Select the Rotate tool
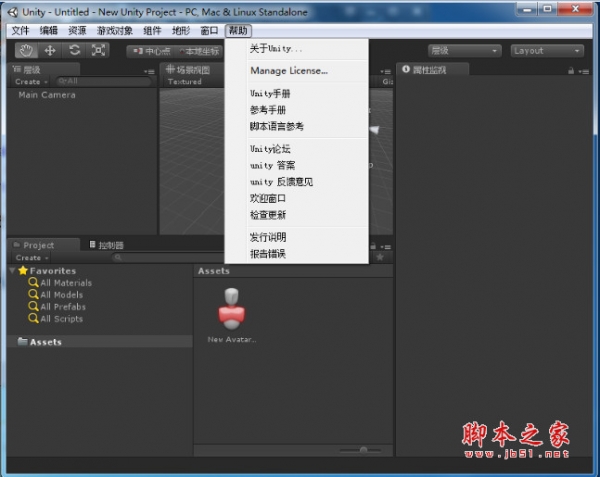Screen dimensions: 600x477 [x=74, y=50]
